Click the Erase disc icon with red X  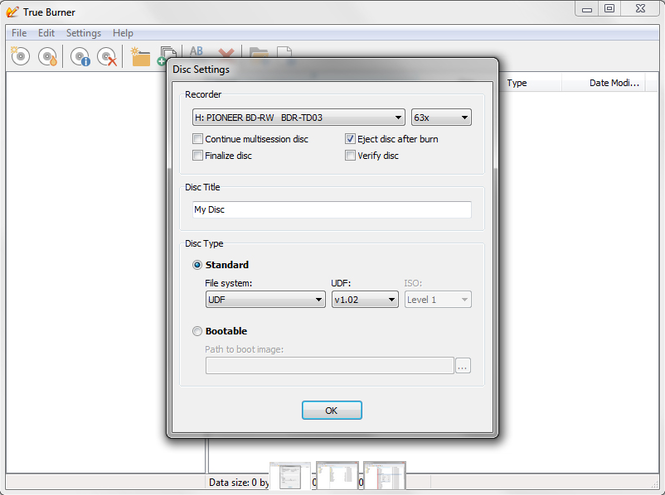(x=107, y=56)
